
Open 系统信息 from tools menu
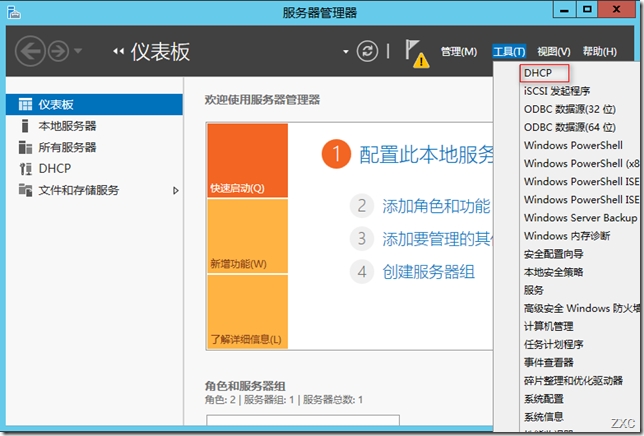tap(543, 417)
